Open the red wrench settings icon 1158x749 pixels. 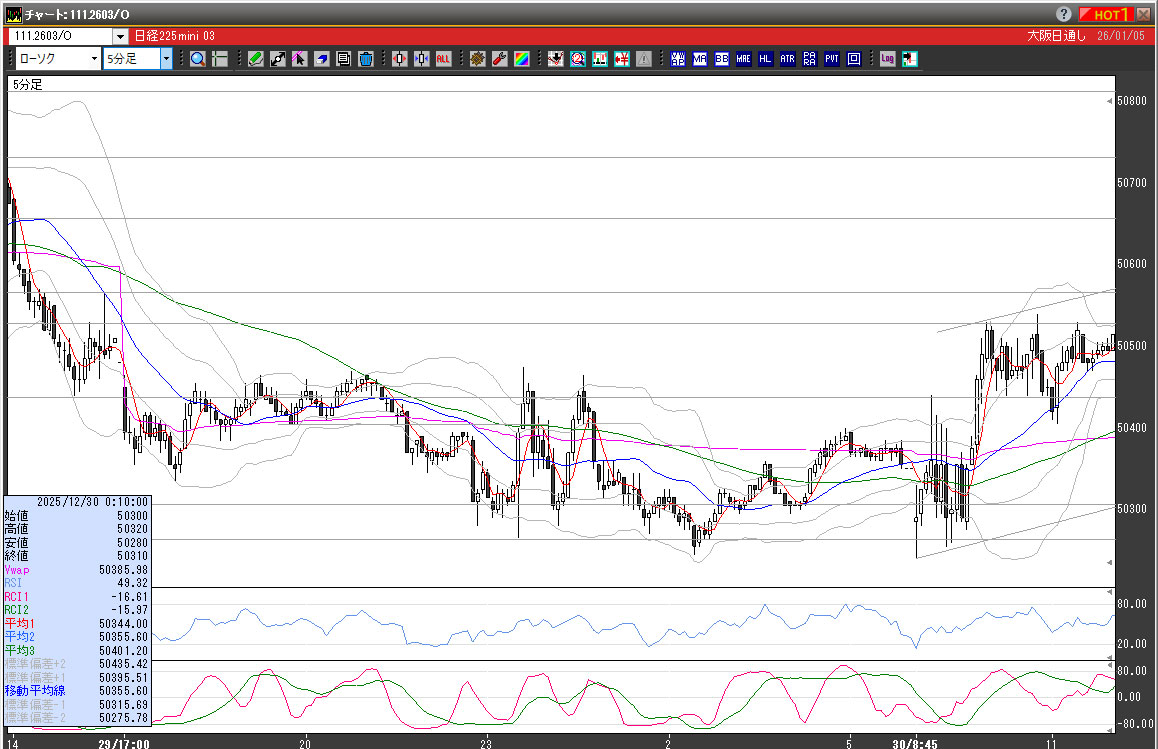[499, 59]
